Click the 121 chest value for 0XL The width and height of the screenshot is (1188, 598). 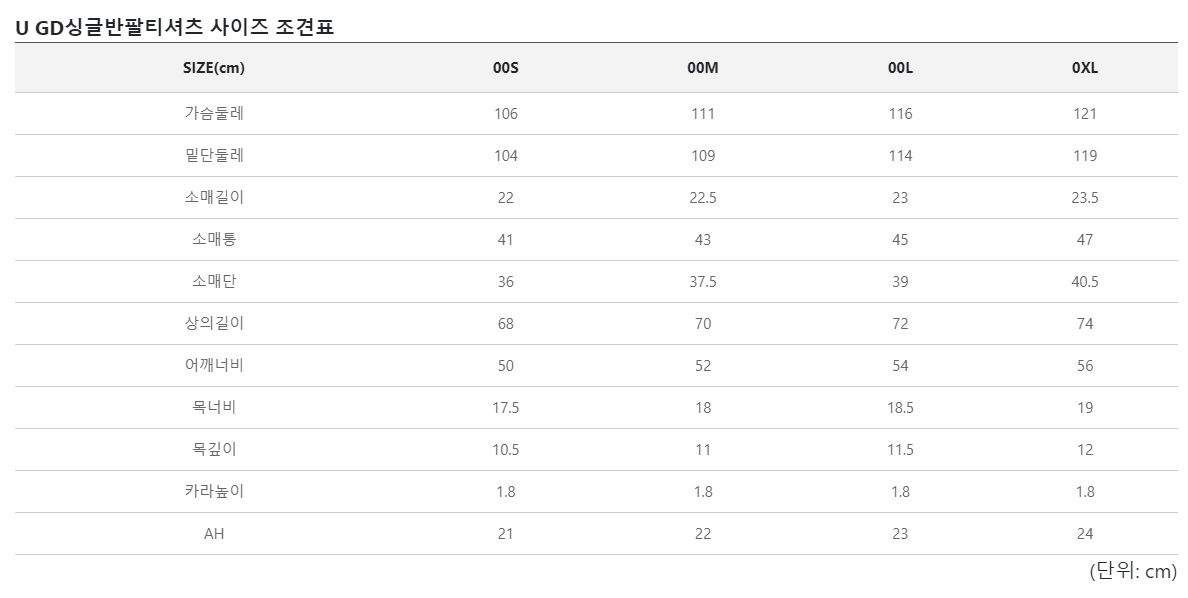1085,114
